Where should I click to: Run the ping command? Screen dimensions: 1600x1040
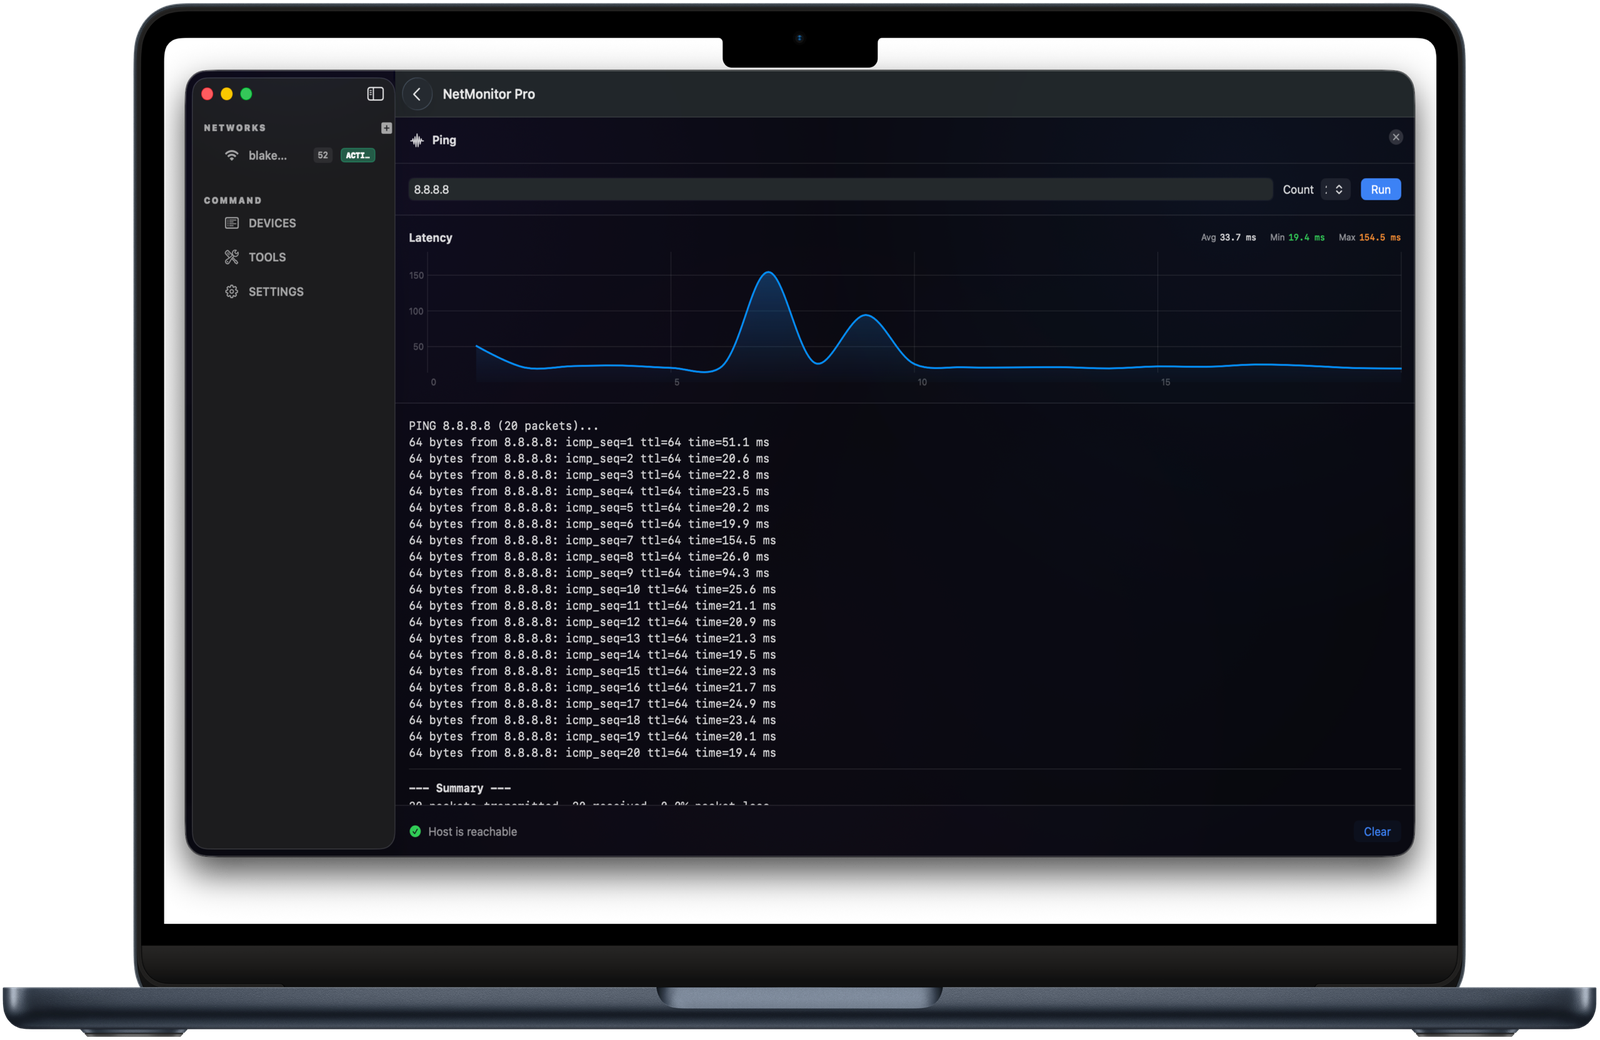1381,190
